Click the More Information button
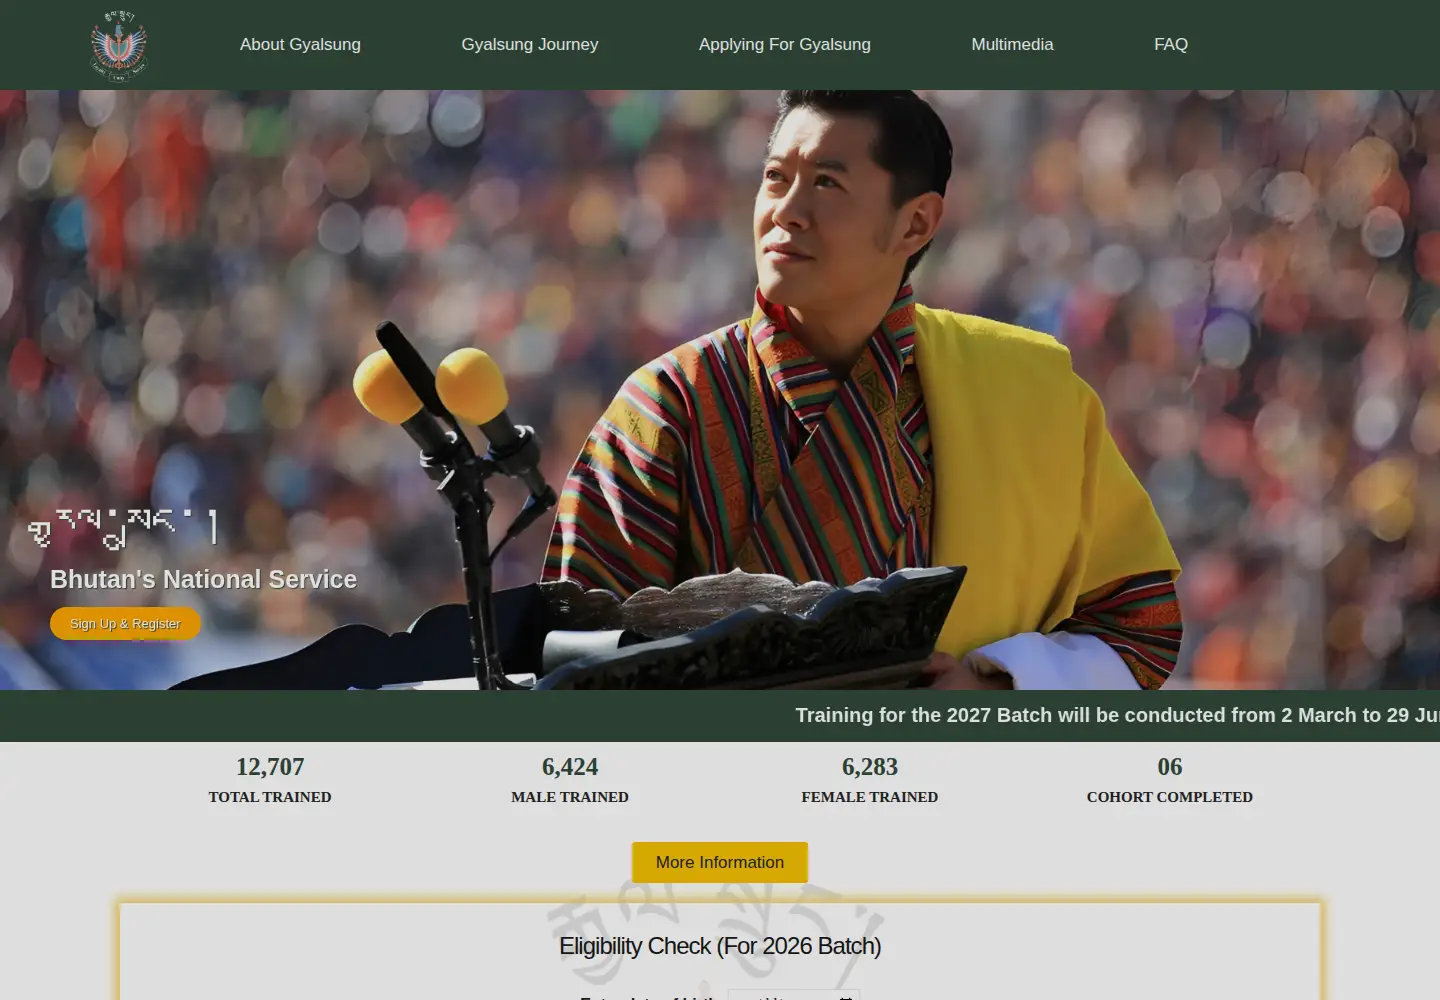The height and width of the screenshot is (1000, 1440). click(x=720, y=862)
